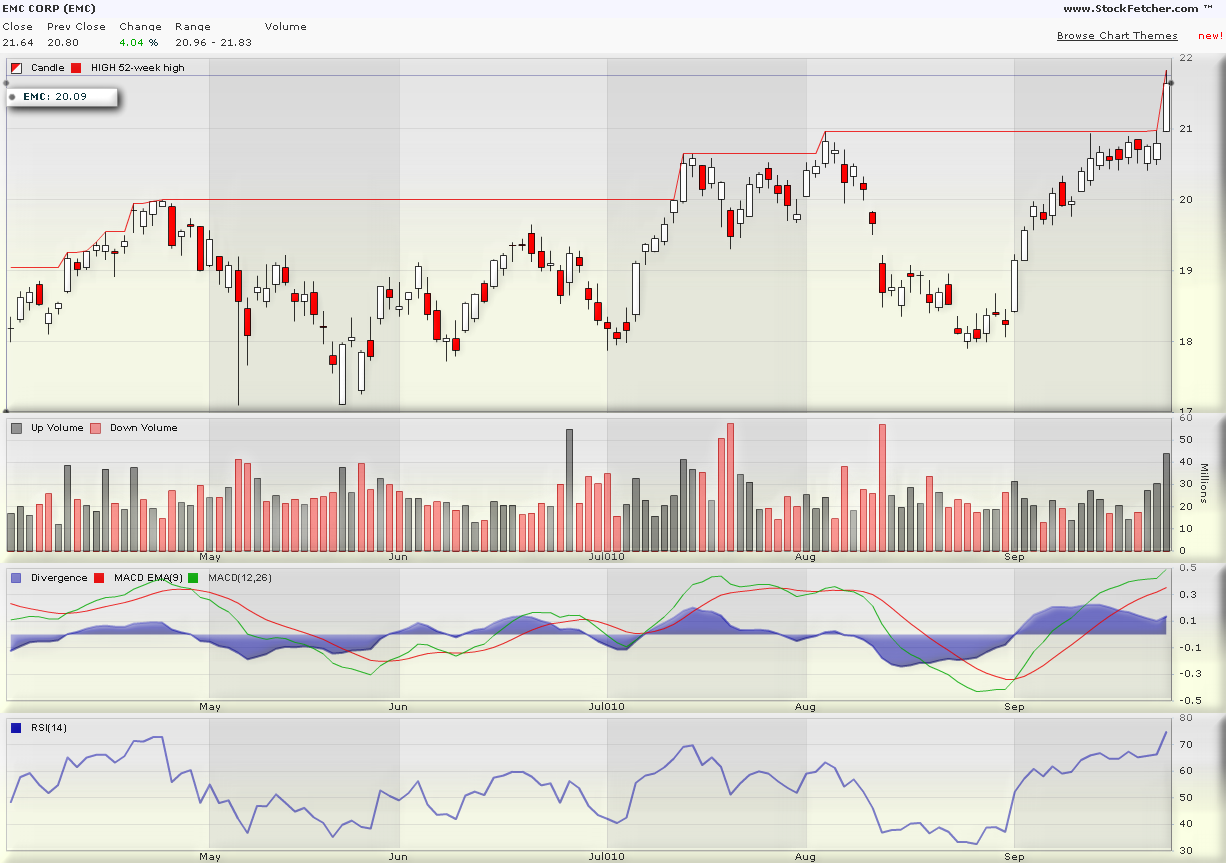Click the RSI(14) blue legend icon
The image size is (1226, 863).
tap(16, 728)
